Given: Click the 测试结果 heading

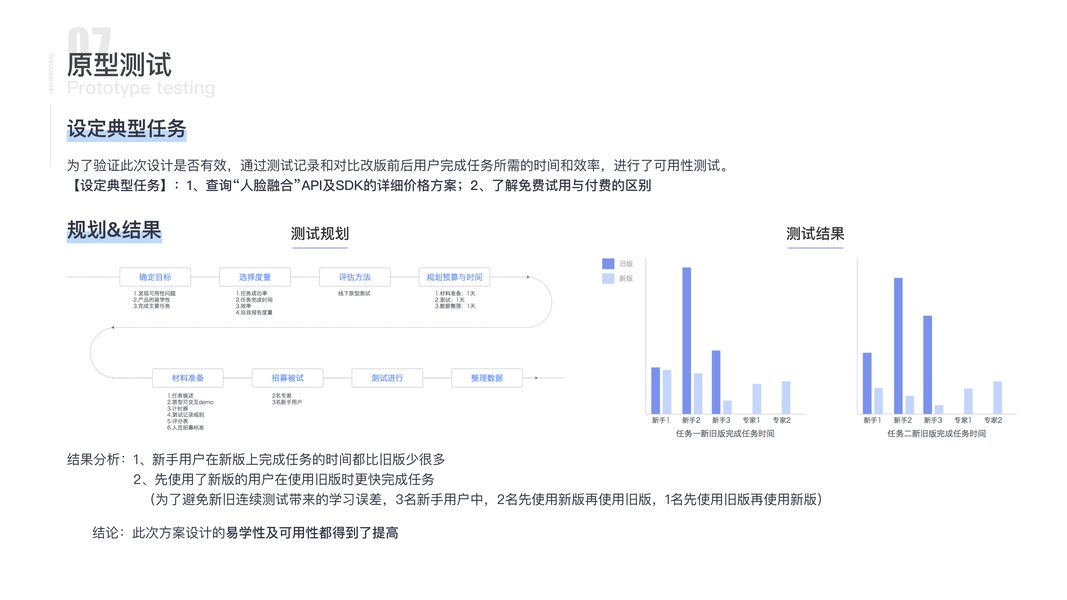Looking at the screenshot, I should (815, 234).
